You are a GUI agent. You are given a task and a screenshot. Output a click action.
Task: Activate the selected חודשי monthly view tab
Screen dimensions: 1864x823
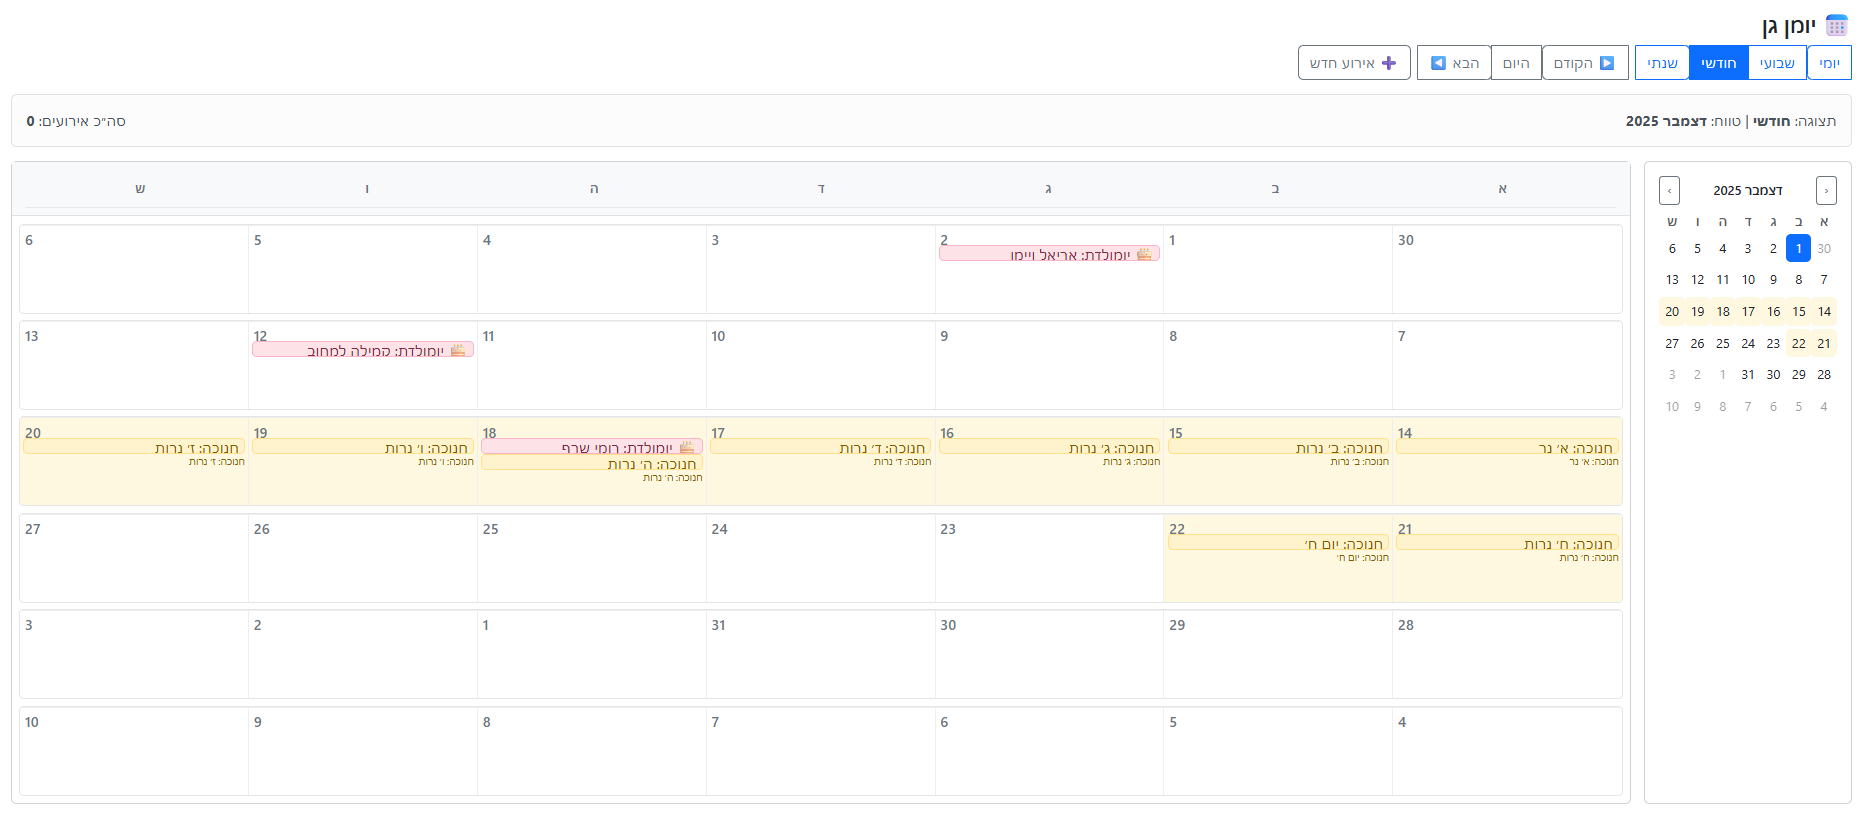[x=1718, y=63]
